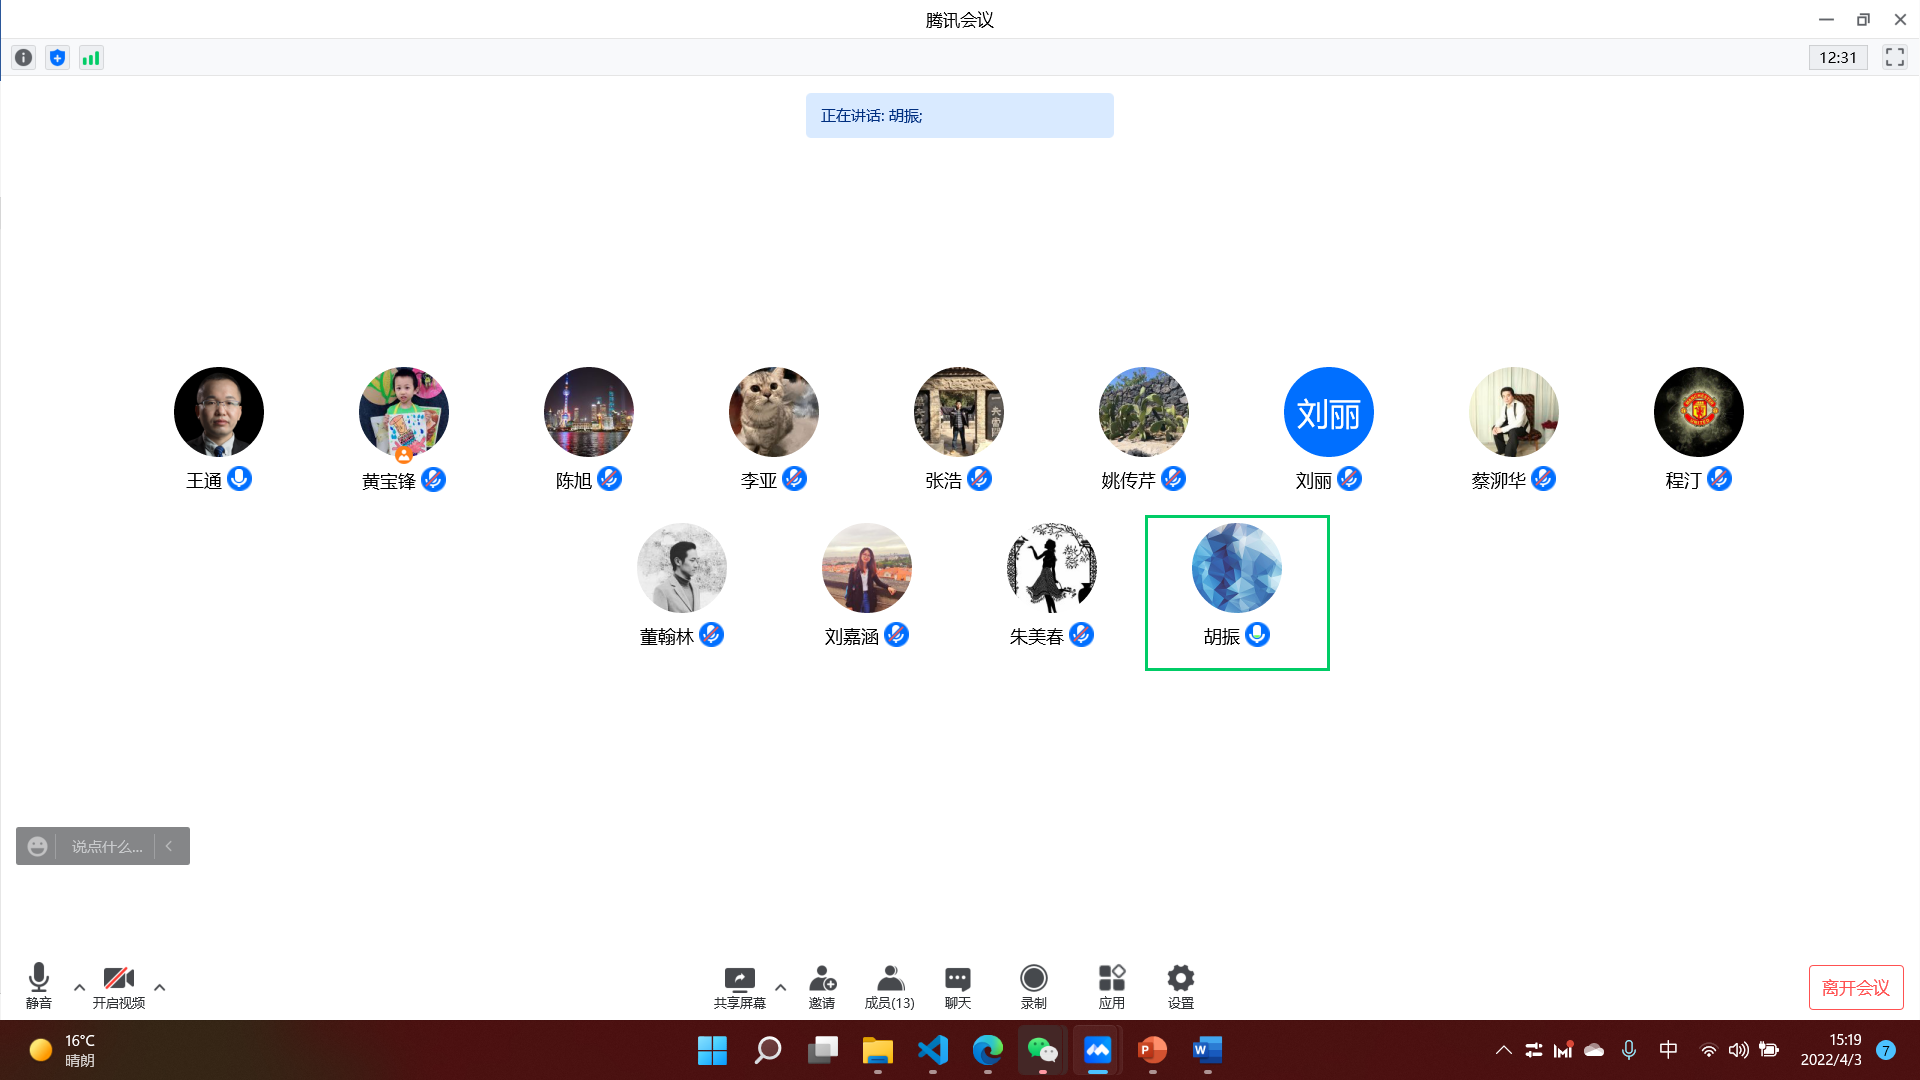Click the 离开会议 leave meeting button
Viewport: 1920px width, 1080px height.
coord(1856,988)
